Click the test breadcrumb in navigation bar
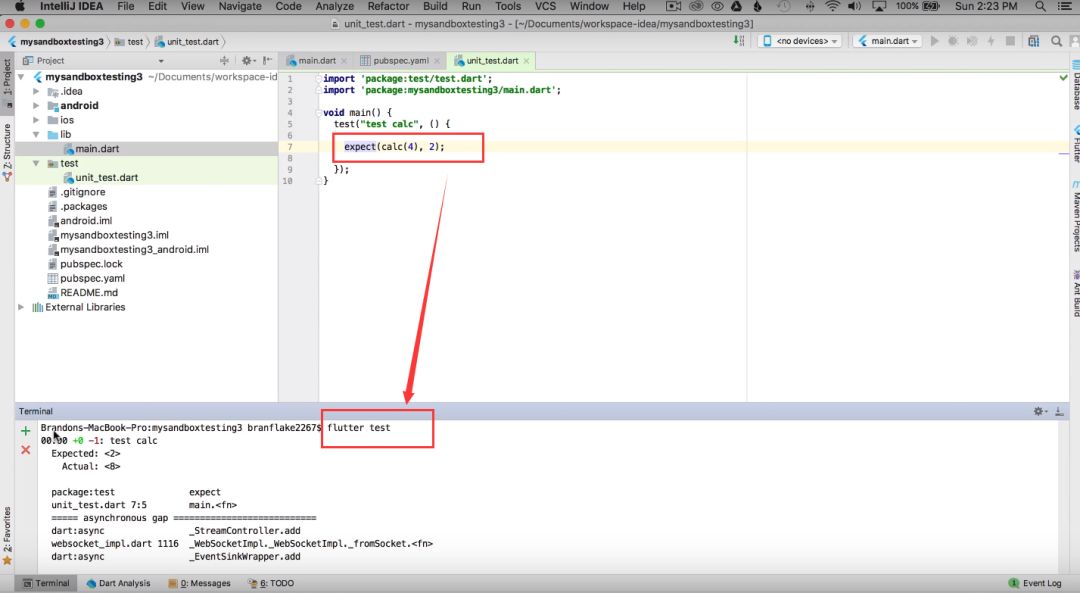Image resolution: width=1080 pixels, height=593 pixels. coord(129,42)
